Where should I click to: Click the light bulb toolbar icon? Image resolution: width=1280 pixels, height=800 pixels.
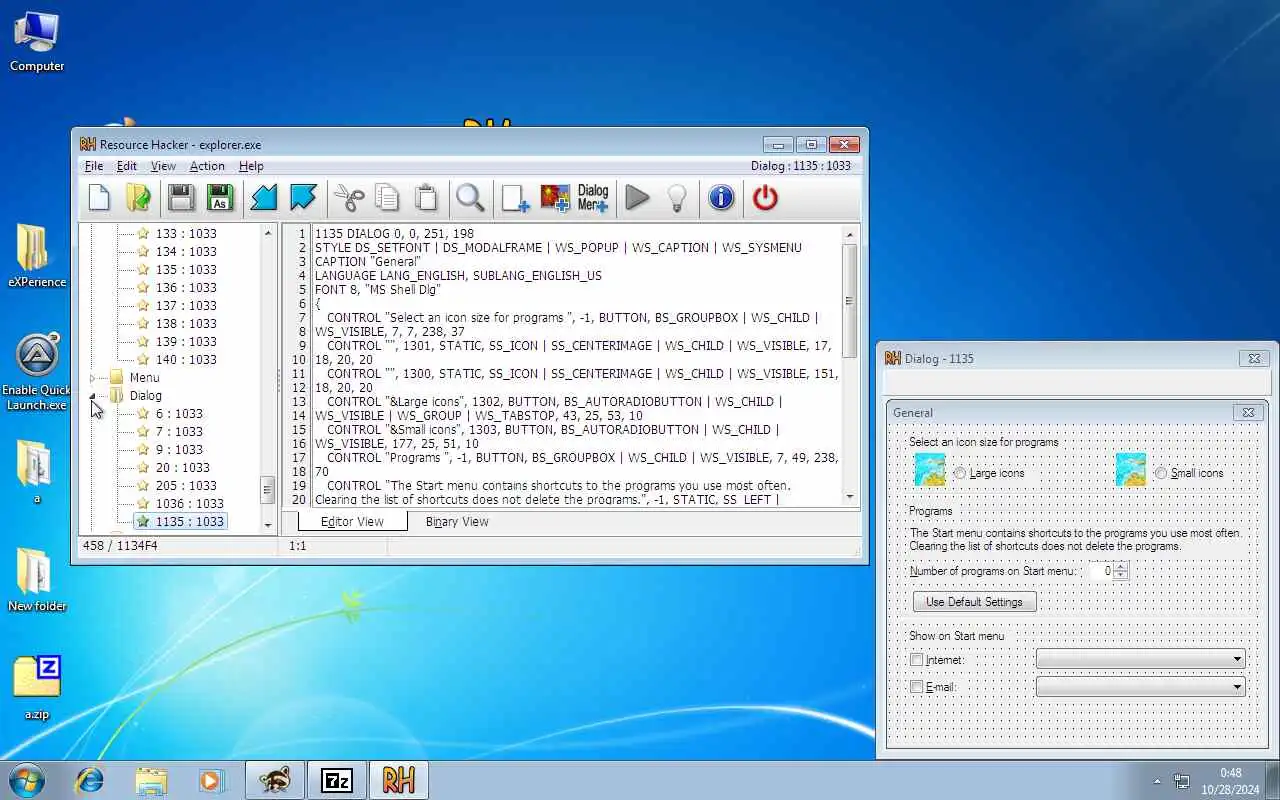677,198
